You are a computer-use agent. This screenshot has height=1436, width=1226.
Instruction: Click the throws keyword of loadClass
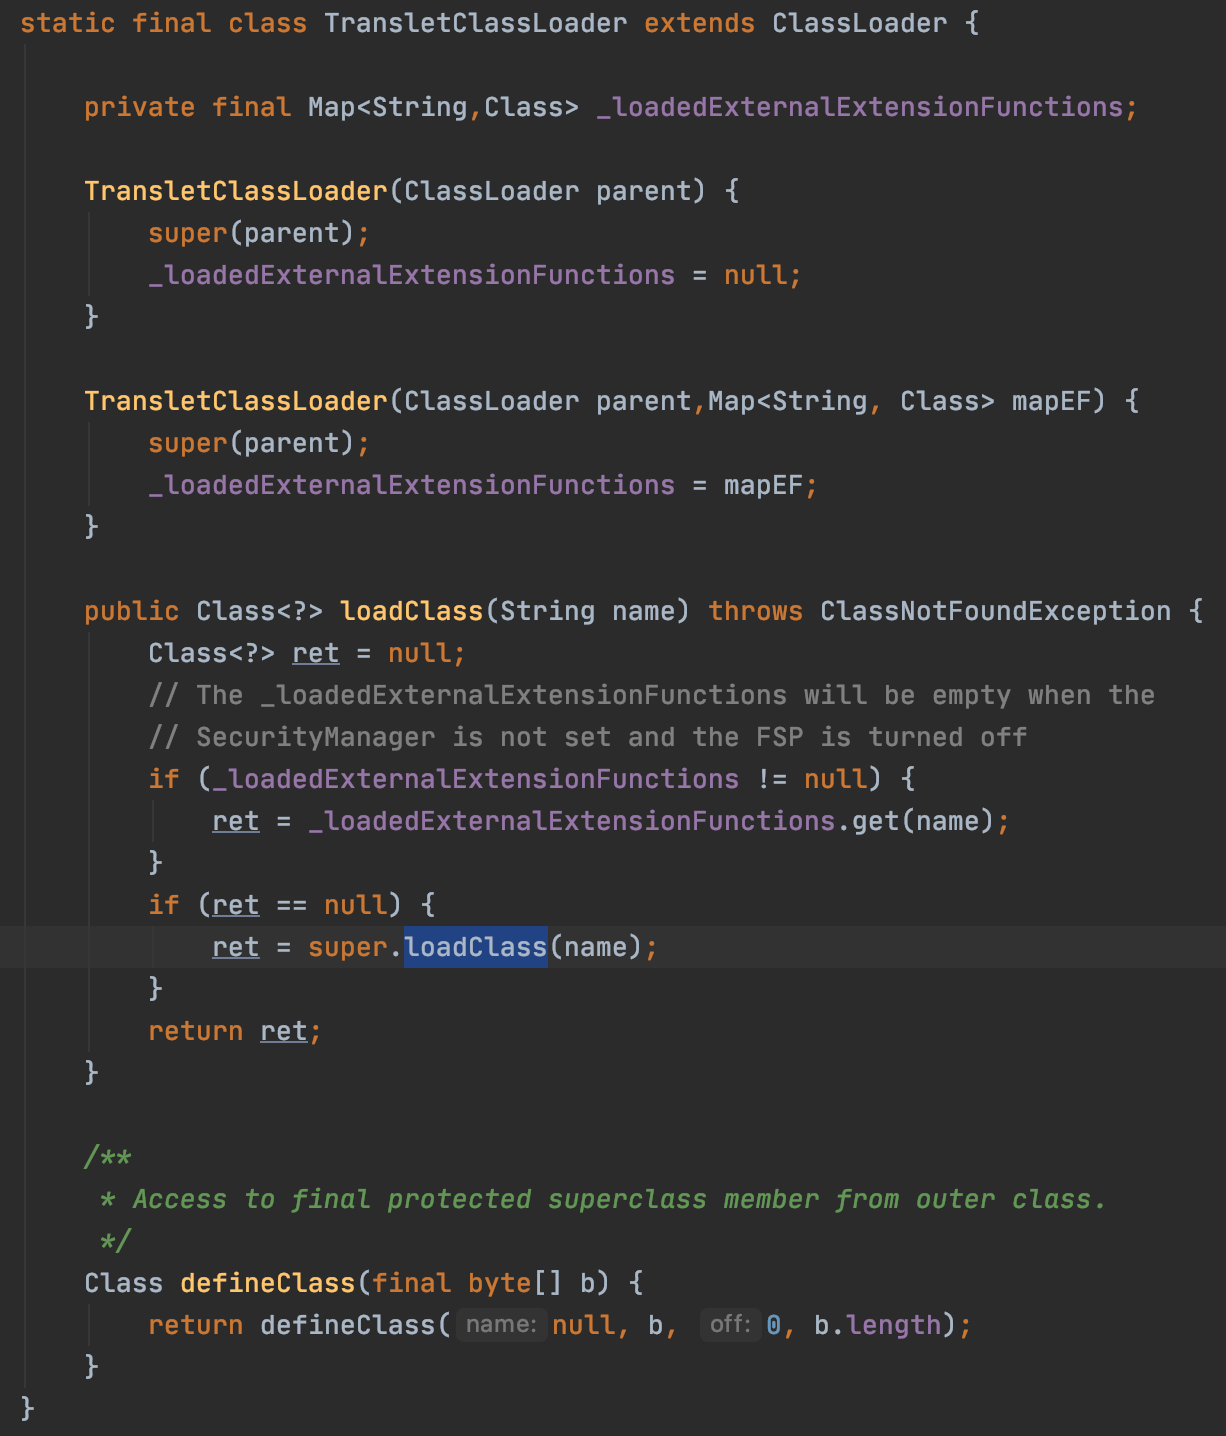(755, 611)
